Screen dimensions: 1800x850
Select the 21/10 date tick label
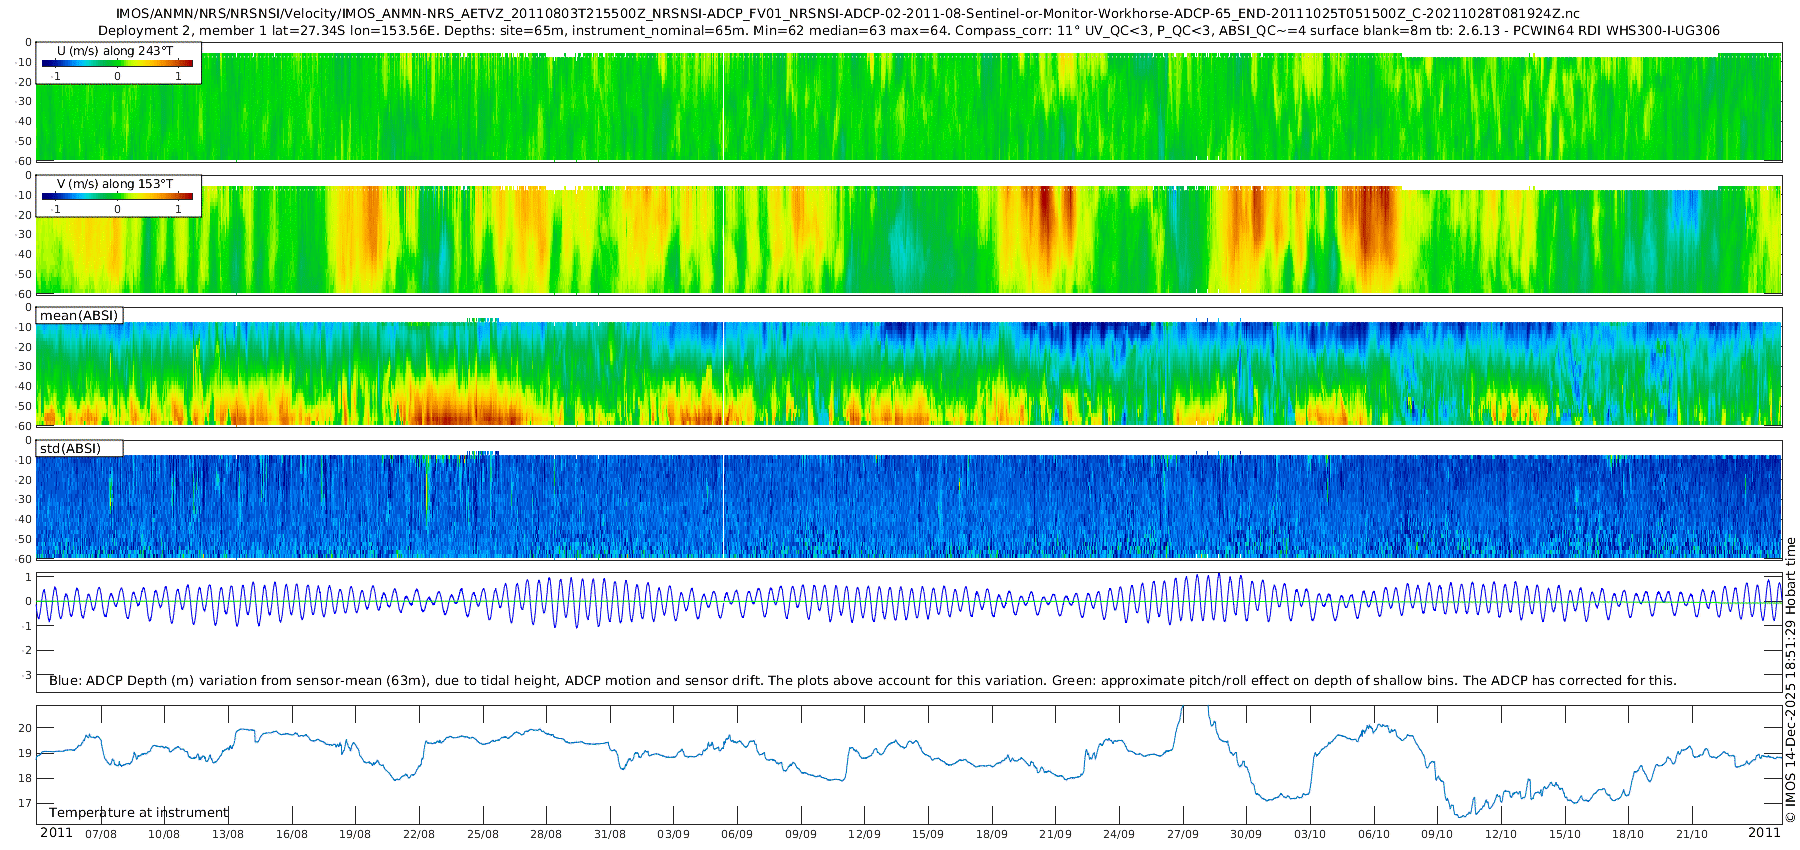(1692, 834)
